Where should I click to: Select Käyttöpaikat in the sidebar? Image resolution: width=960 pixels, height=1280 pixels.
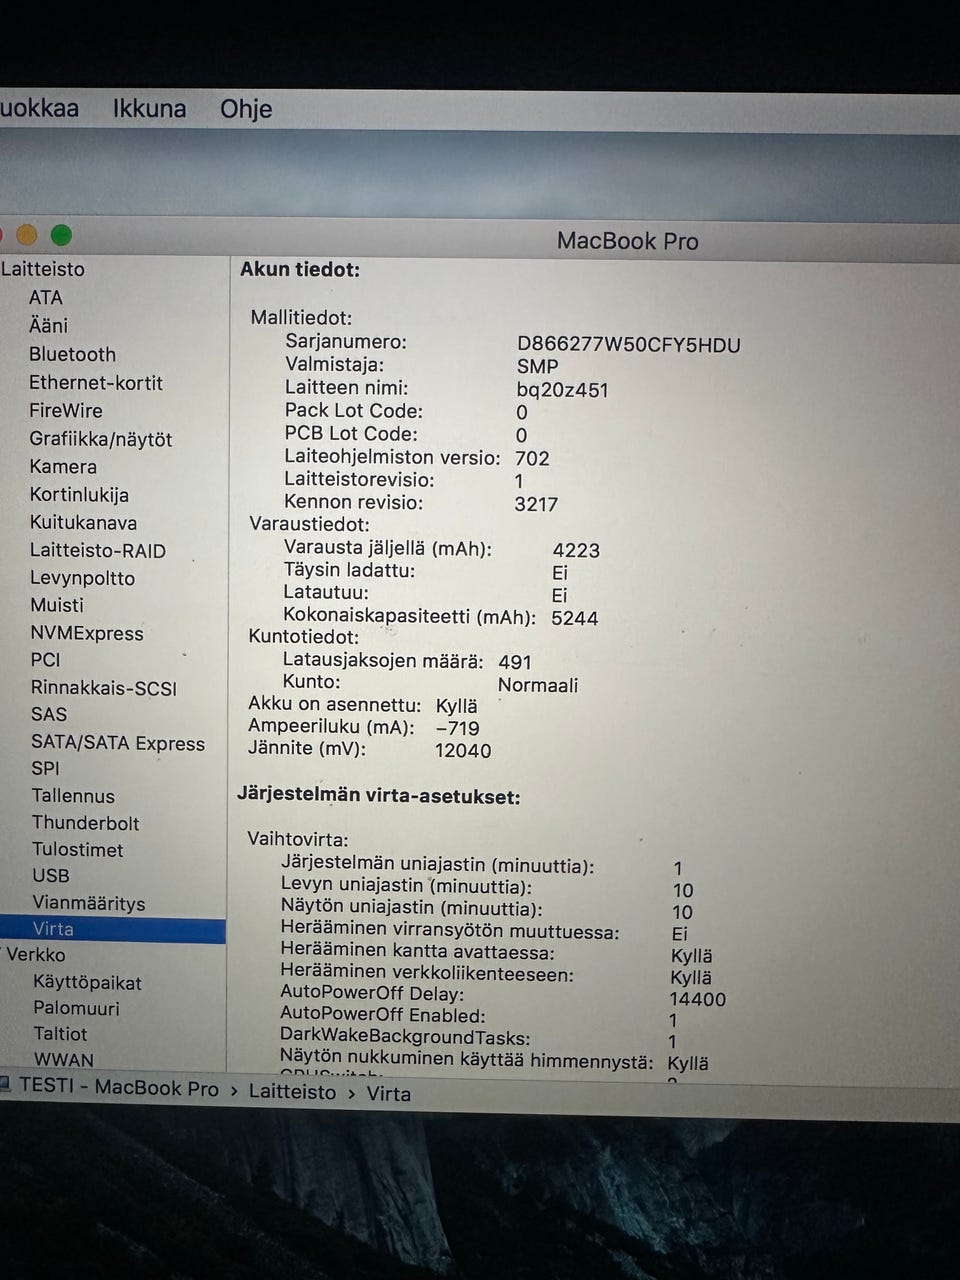click(87, 983)
